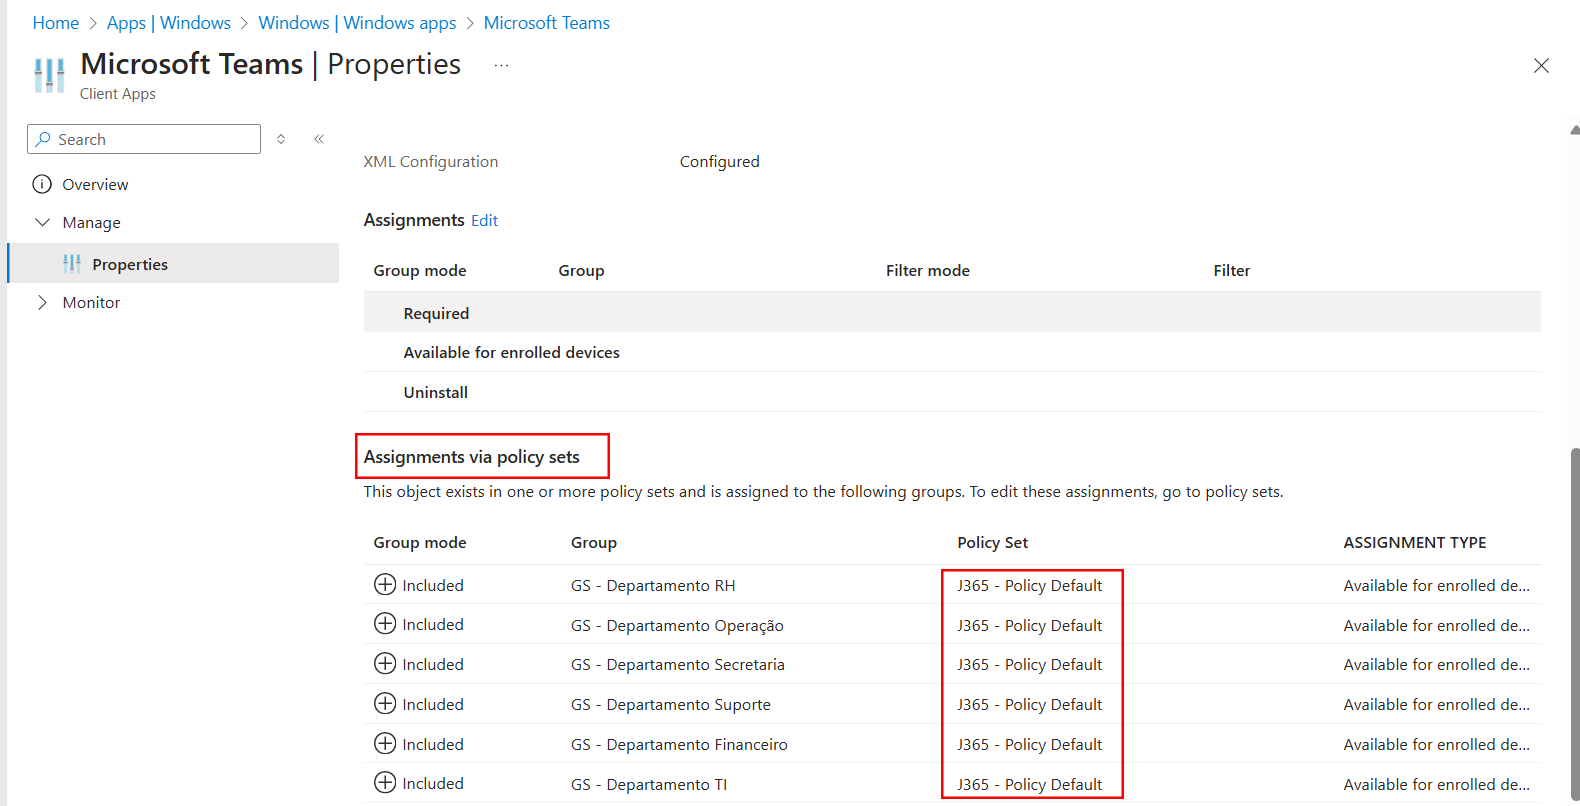The width and height of the screenshot is (1580, 806).
Task: Click the Group mode column header in Assignments
Action: tap(420, 270)
